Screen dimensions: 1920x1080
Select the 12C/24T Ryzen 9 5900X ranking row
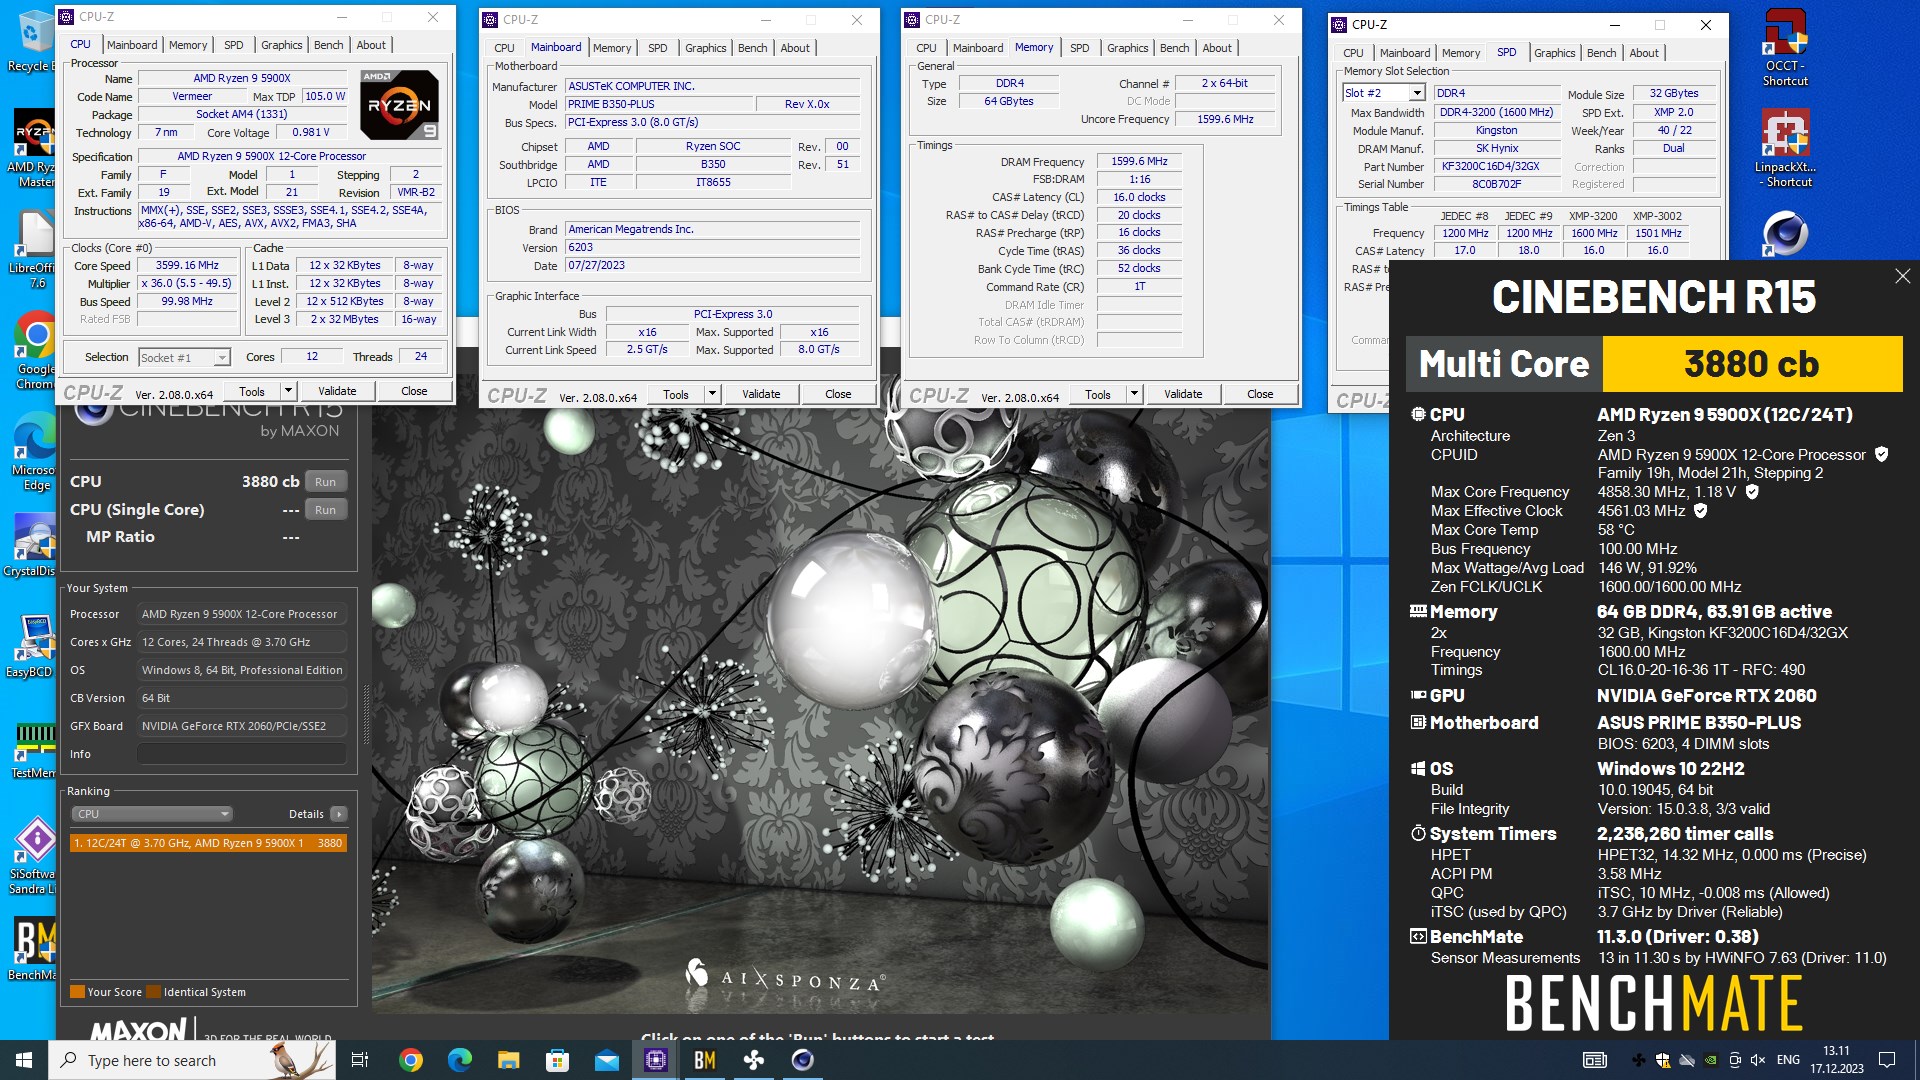coord(208,843)
